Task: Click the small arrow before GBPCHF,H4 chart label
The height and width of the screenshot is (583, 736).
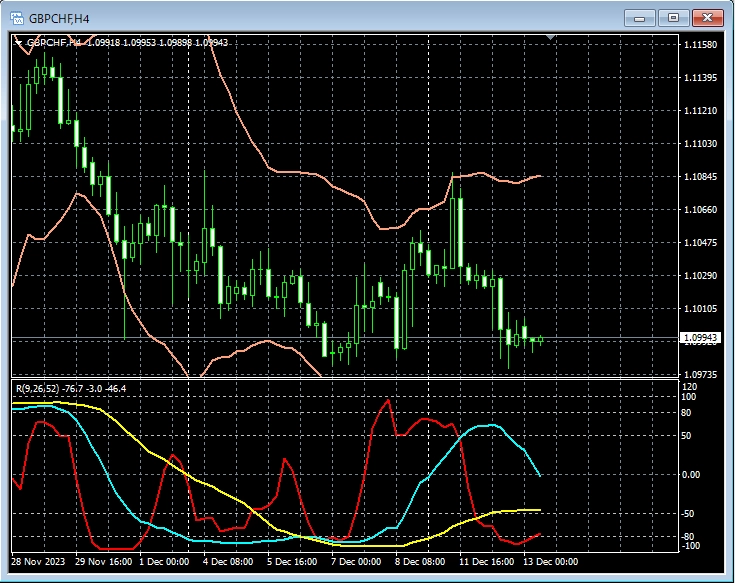Action: (x=18, y=43)
